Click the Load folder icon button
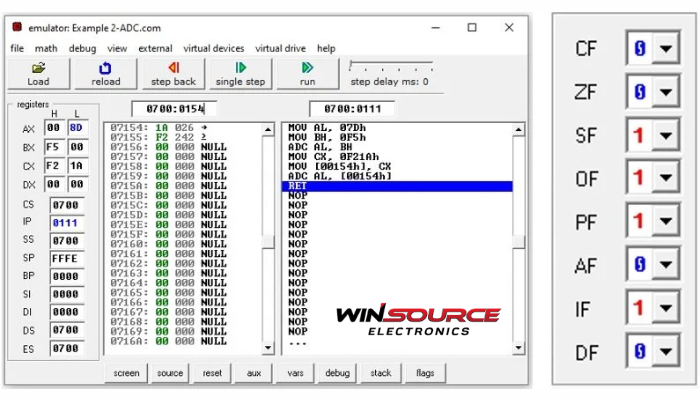The width and height of the screenshot is (700, 400). pyautogui.click(x=38, y=74)
